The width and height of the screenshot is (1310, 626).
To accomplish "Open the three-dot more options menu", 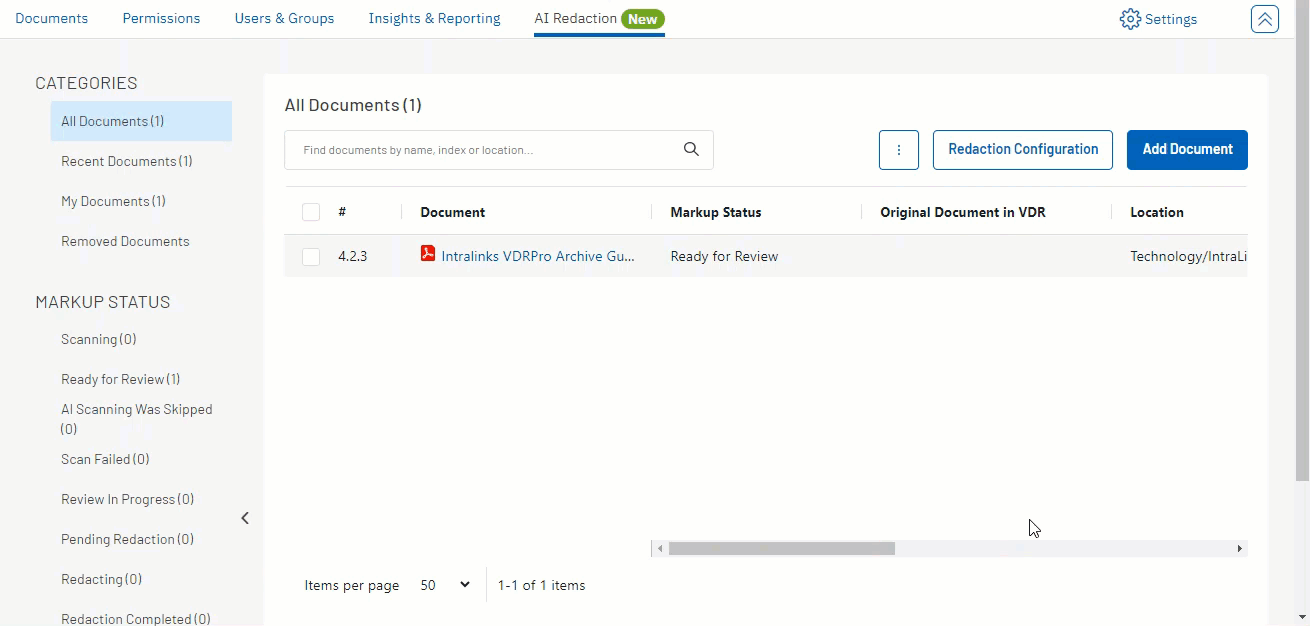I will pyautogui.click(x=899, y=150).
